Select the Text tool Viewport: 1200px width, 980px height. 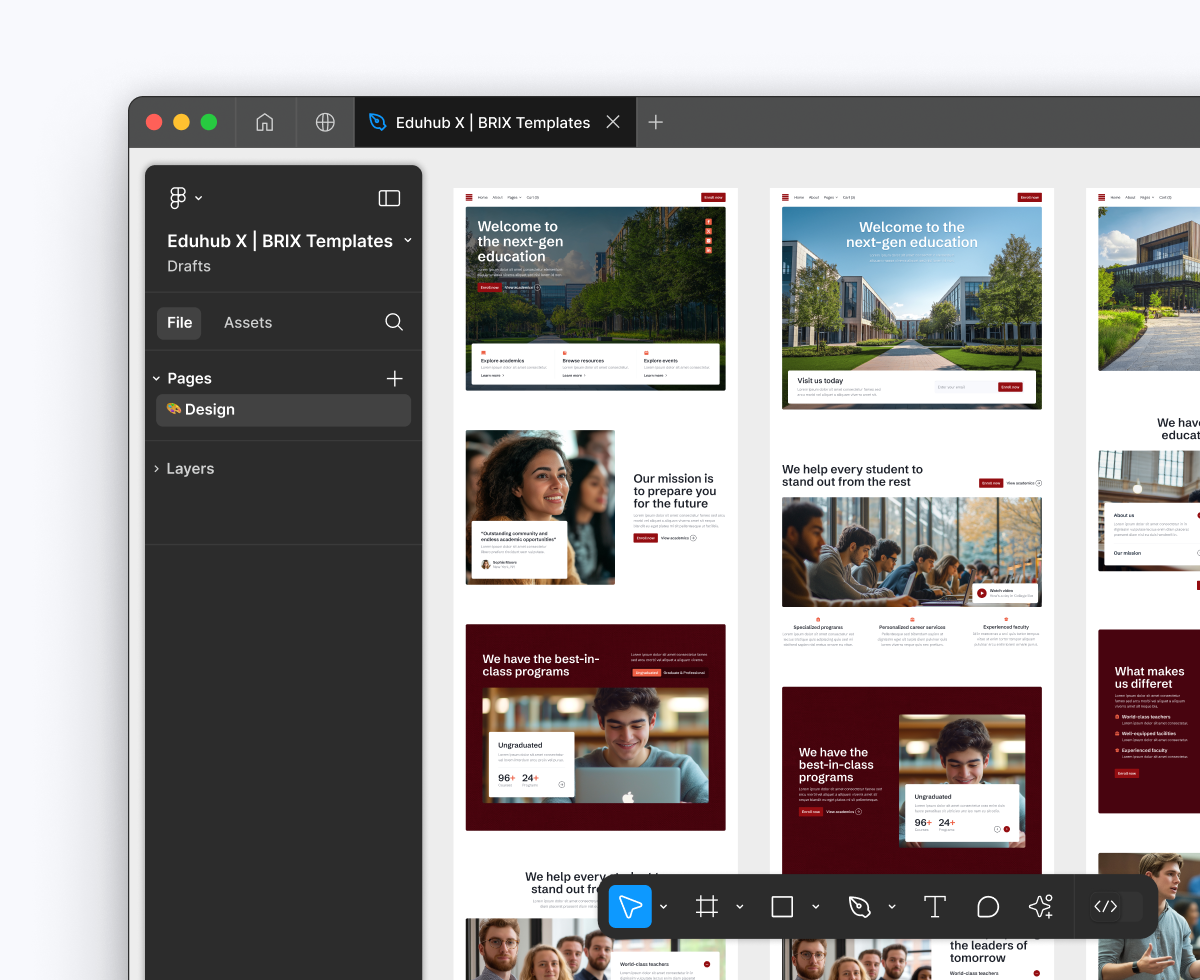935,906
